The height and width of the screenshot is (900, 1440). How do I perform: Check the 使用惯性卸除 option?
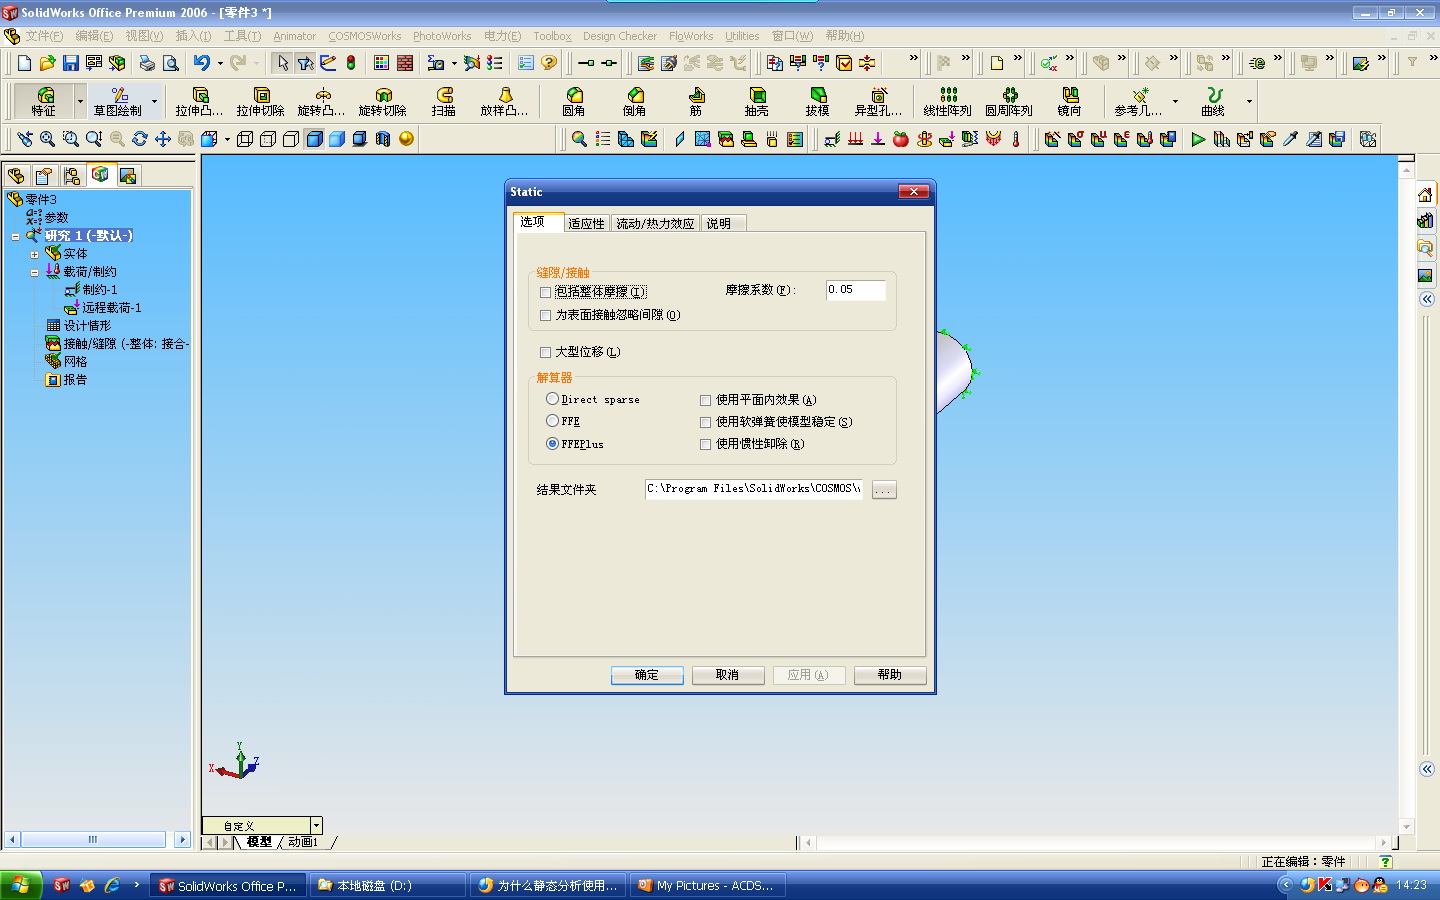[x=705, y=444]
